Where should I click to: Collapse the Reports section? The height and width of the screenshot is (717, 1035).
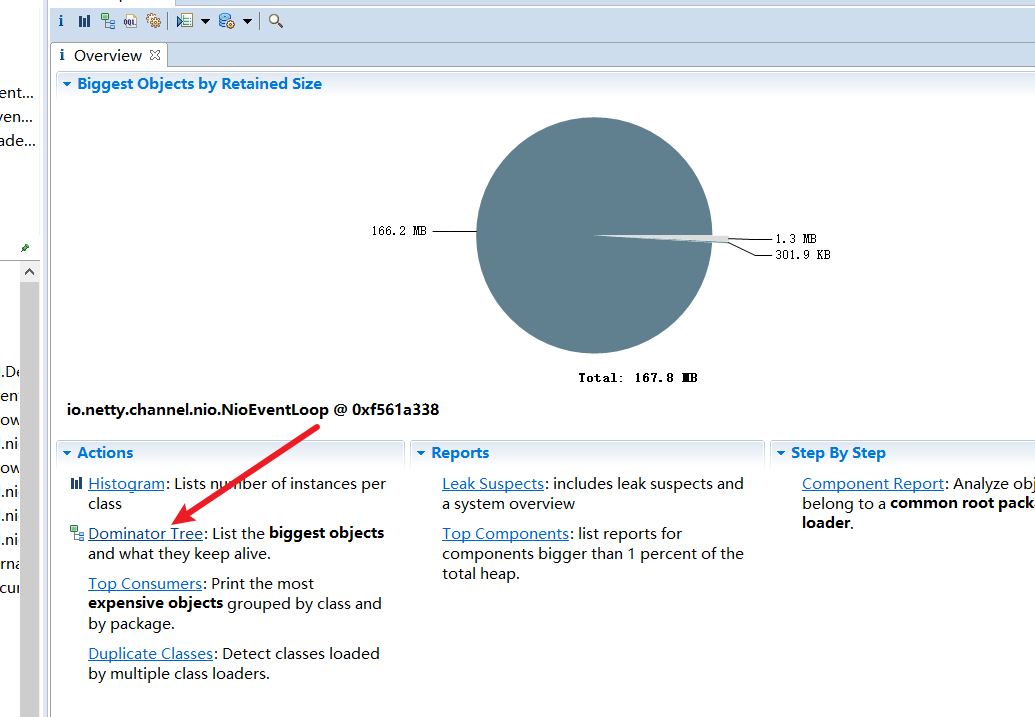[x=421, y=453]
